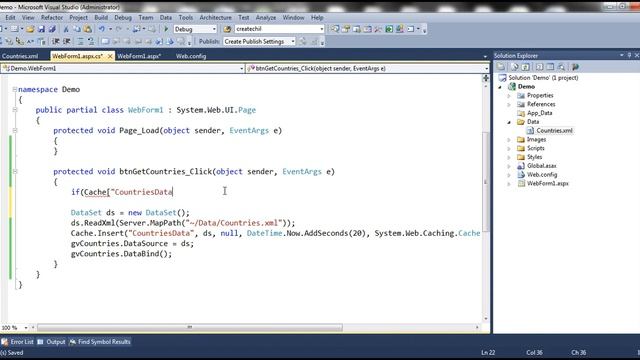Screen dimensions: 640x360
Task: Click ASP.NET Configuration icon in Solution Explorer toolbar
Action: [x=576, y=67]
